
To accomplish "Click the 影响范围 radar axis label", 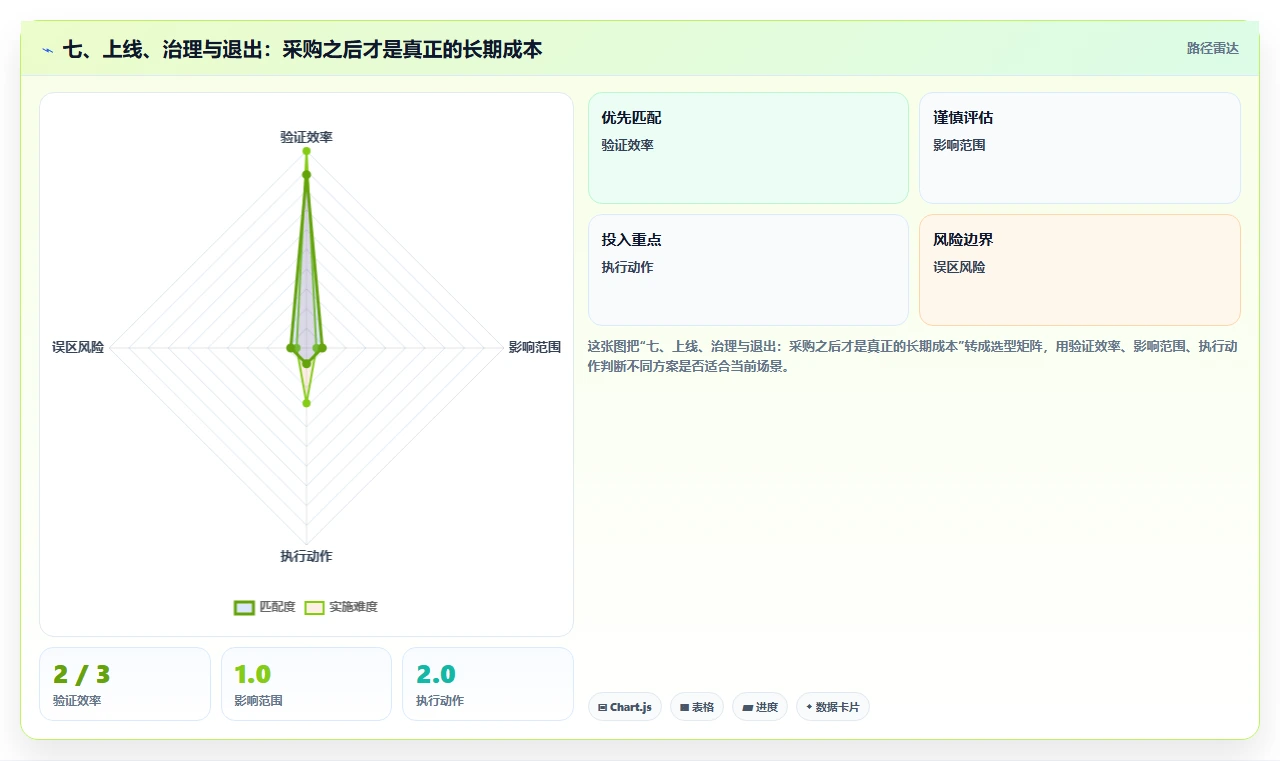I will [535, 348].
